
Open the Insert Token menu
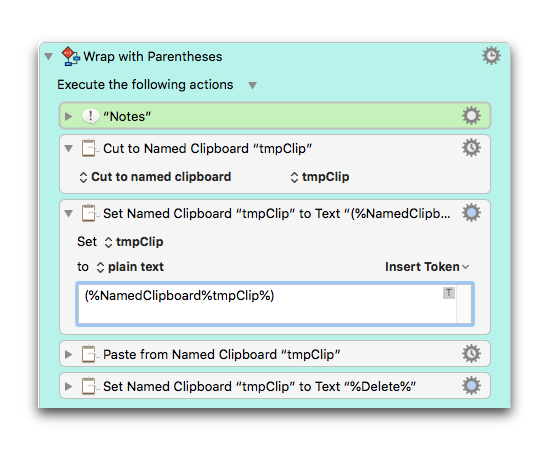coord(427,267)
